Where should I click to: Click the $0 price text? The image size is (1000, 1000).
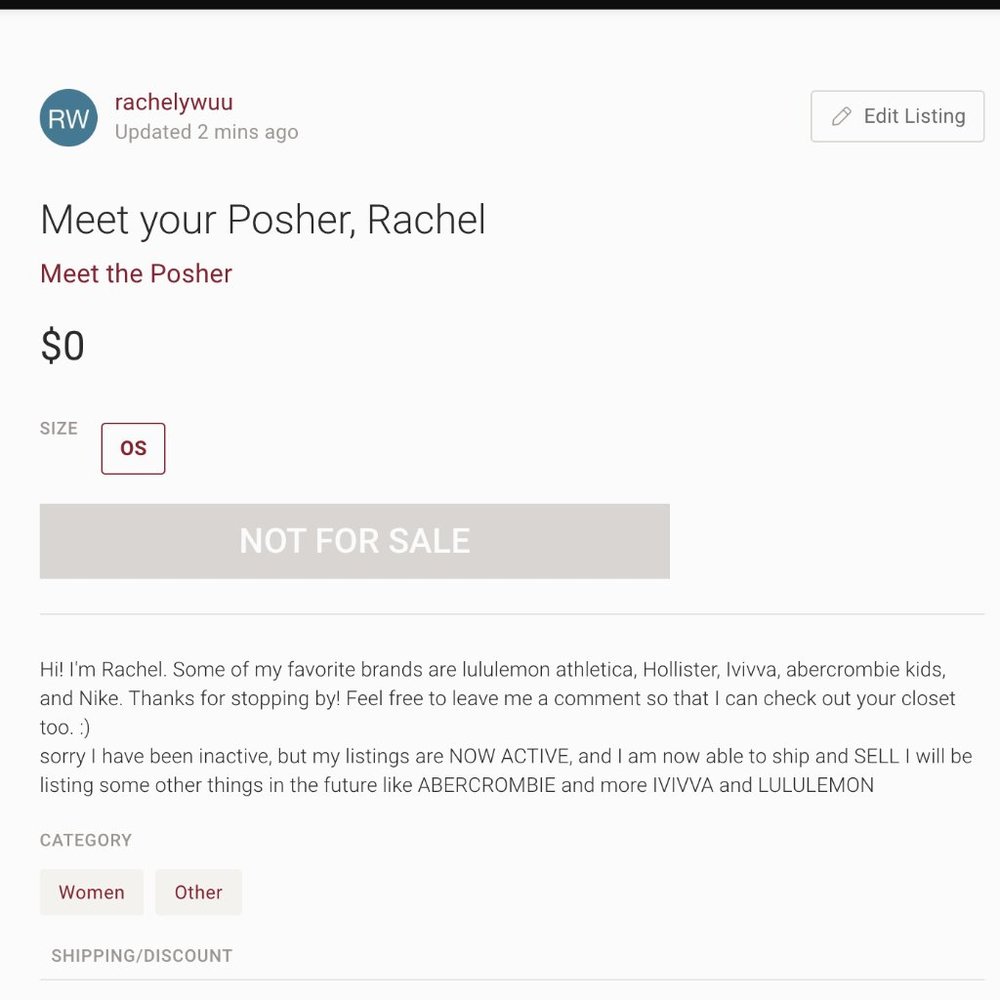click(x=62, y=346)
